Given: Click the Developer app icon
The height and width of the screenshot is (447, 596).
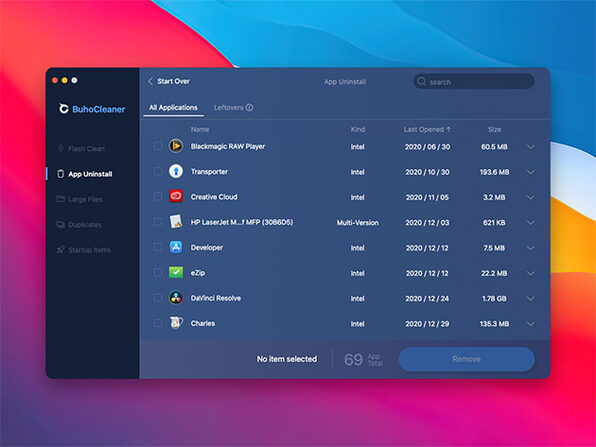Looking at the screenshot, I should pyautogui.click(x=176, y=247).
